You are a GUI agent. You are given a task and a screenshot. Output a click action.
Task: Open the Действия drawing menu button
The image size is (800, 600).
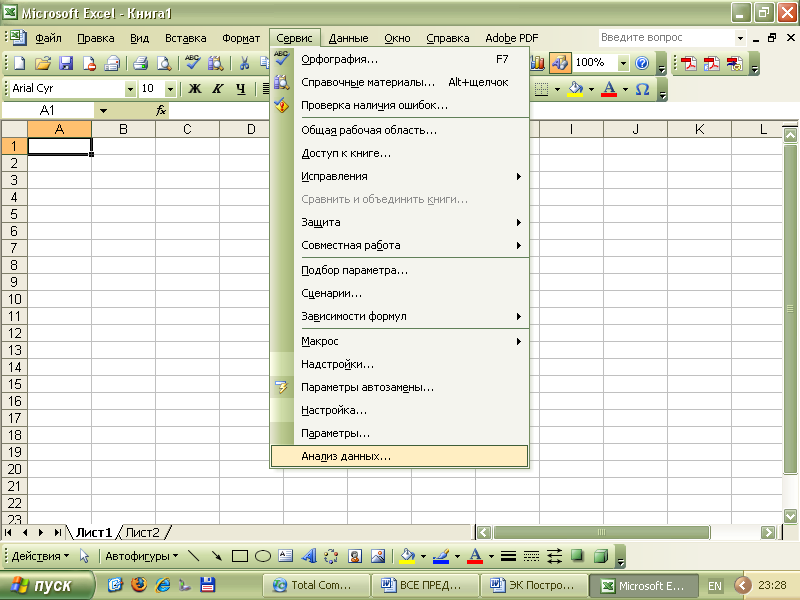click(x=40, y=556)
